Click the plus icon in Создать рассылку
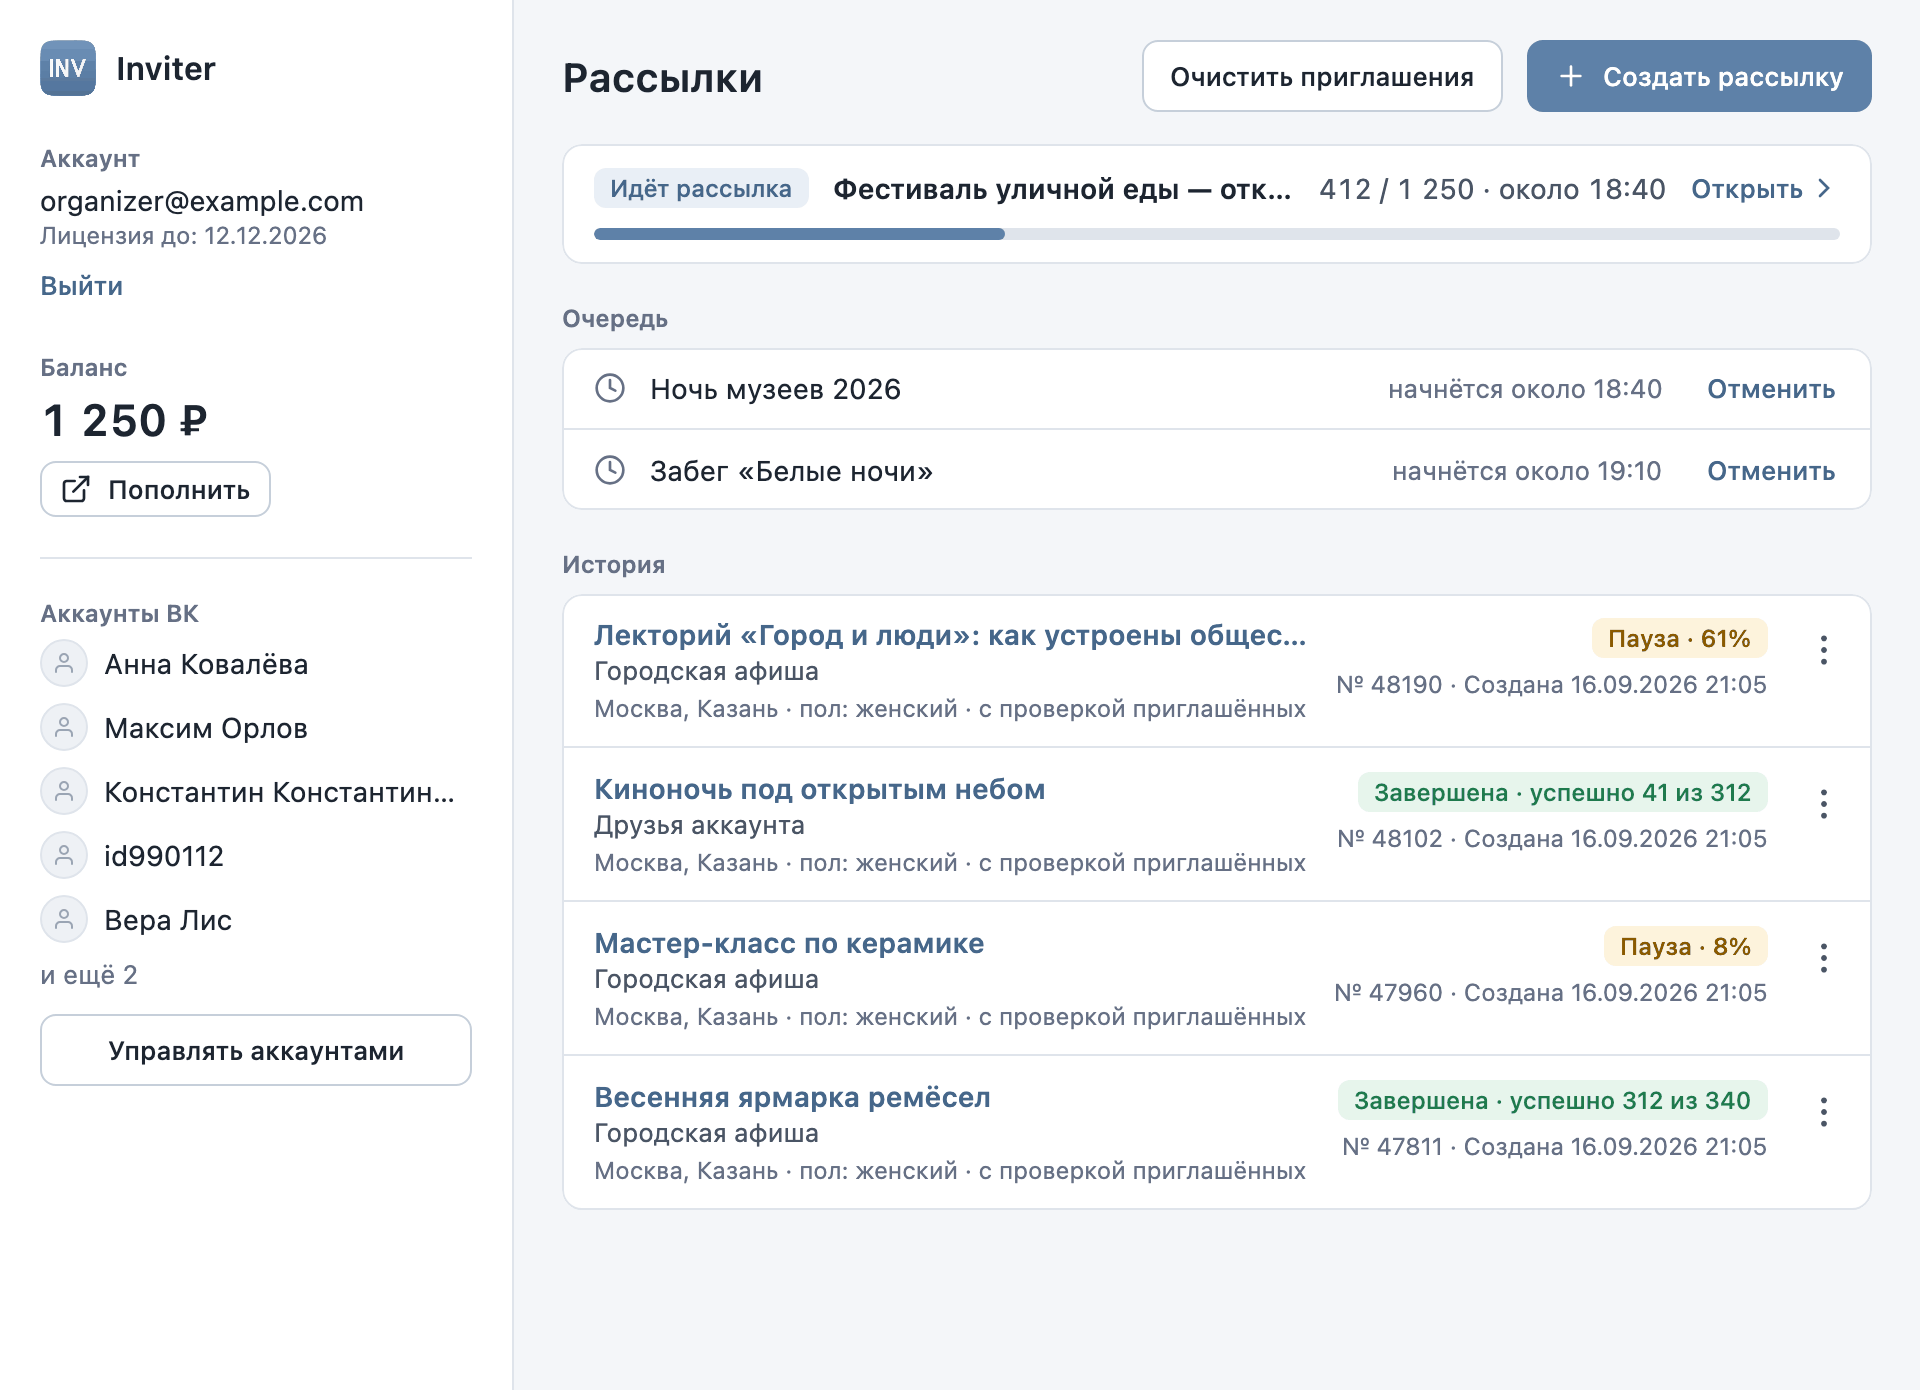 [x=1571, y=76]
